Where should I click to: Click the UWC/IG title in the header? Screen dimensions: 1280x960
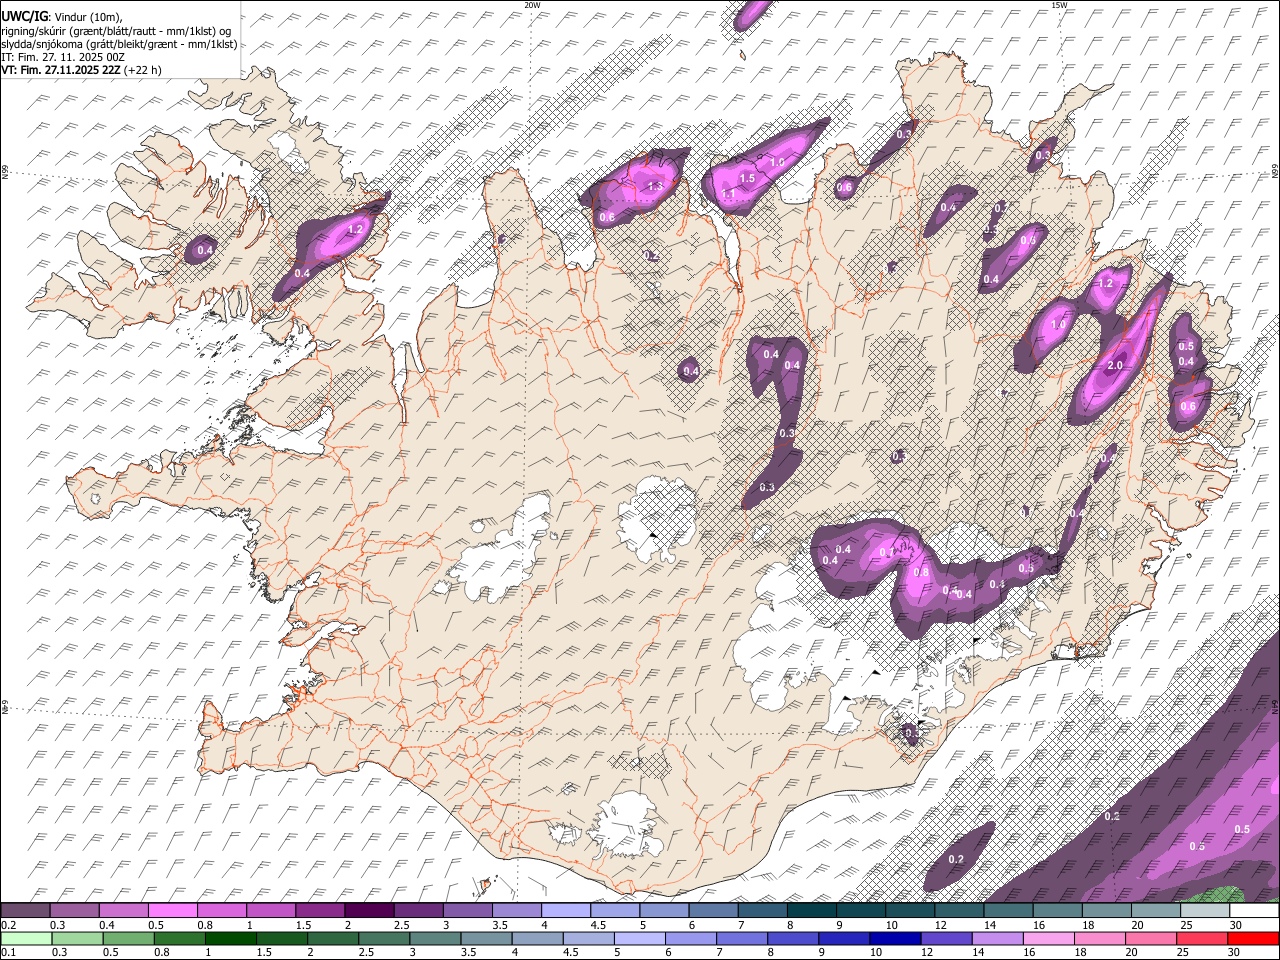pos(23,17)
